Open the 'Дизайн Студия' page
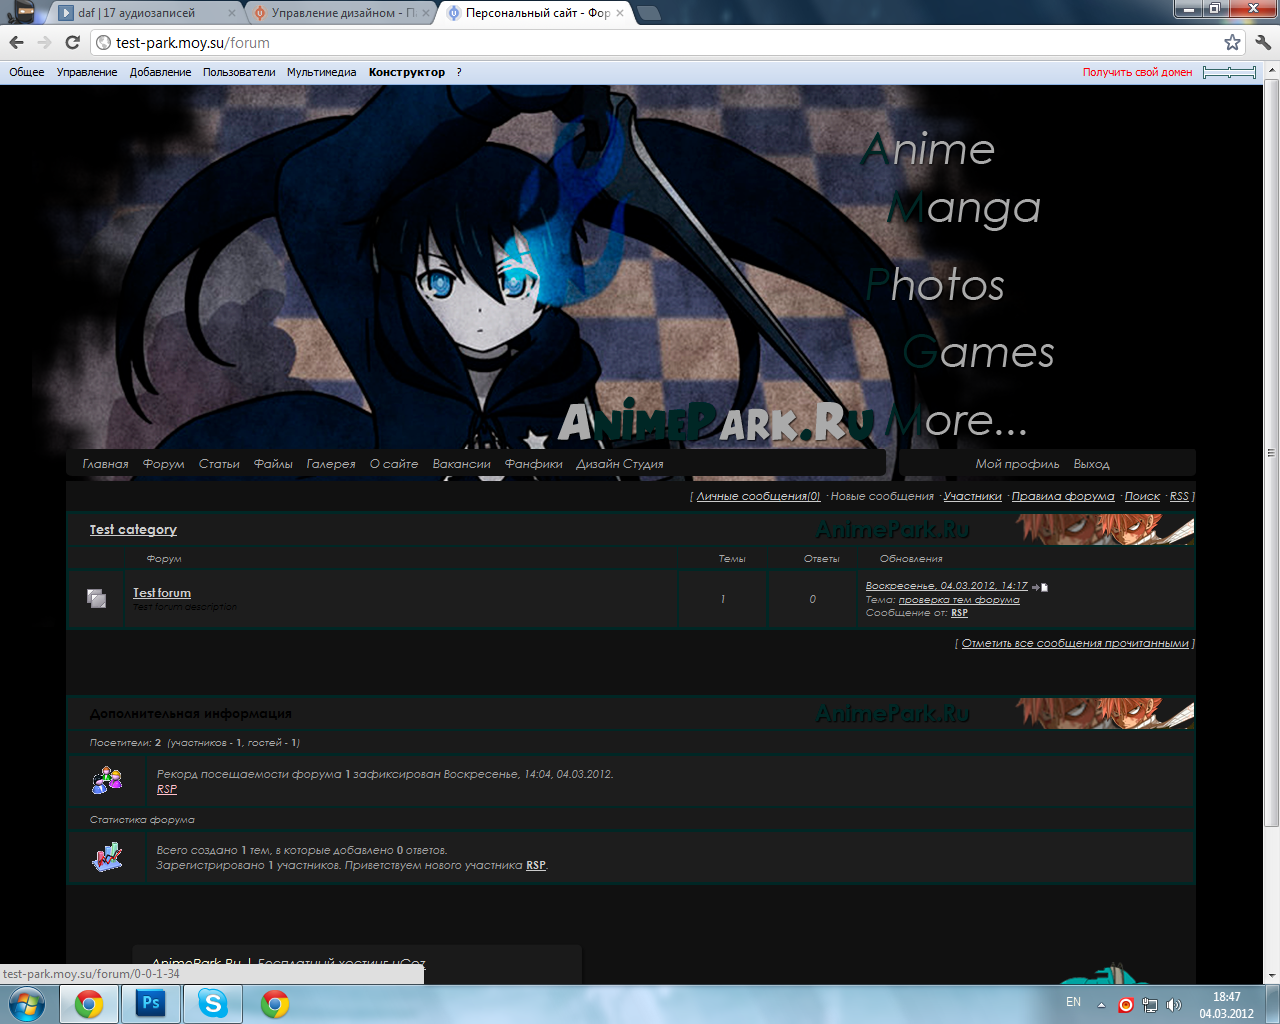Image resolution: width=1280 pixels, height=1024 pixels. point(620,464)
